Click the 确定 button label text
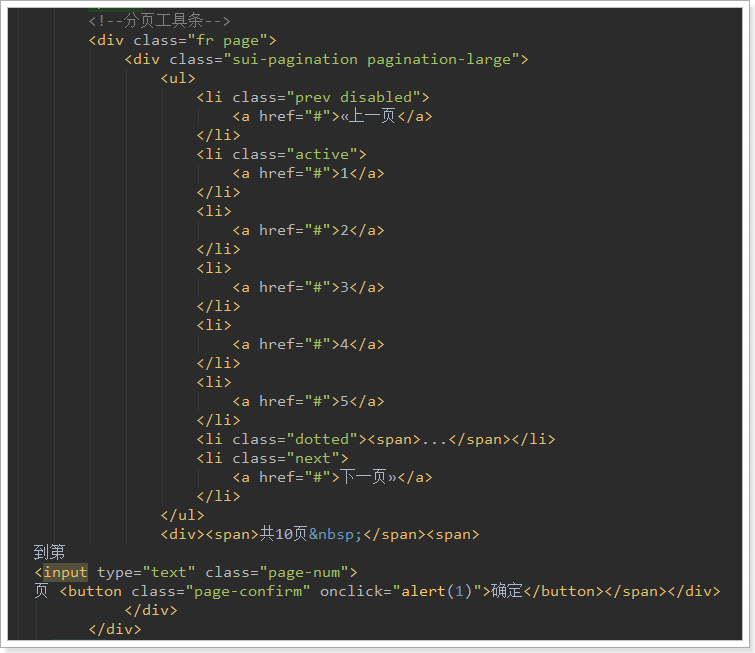755x653 pixels. point(507,591)
